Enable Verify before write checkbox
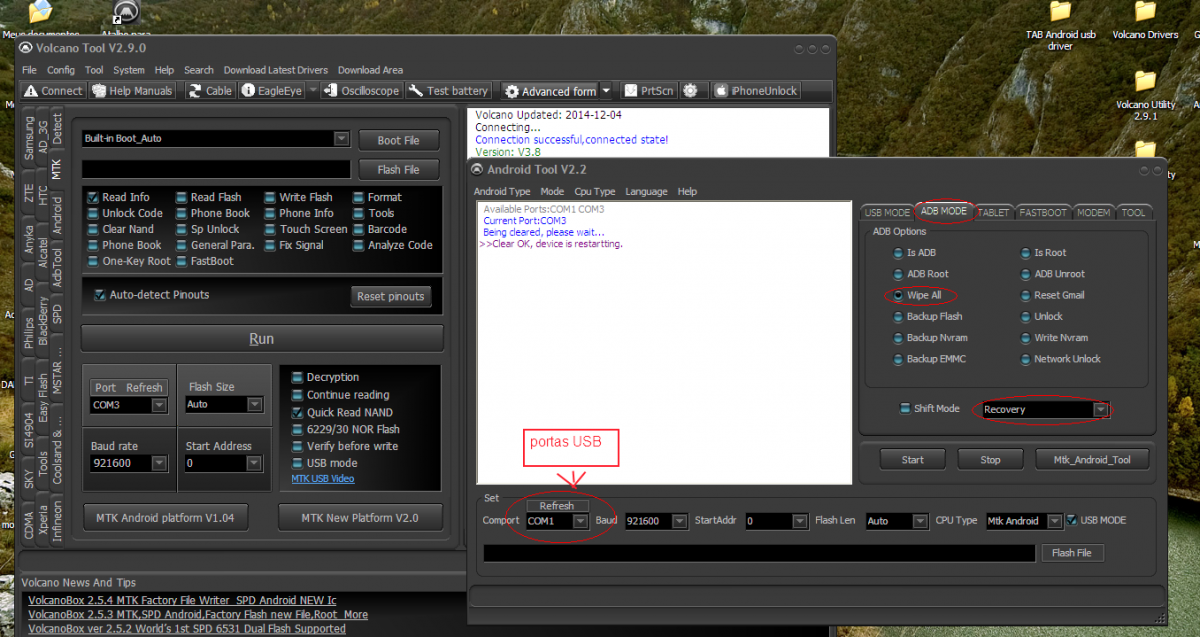 coord(297,446)
